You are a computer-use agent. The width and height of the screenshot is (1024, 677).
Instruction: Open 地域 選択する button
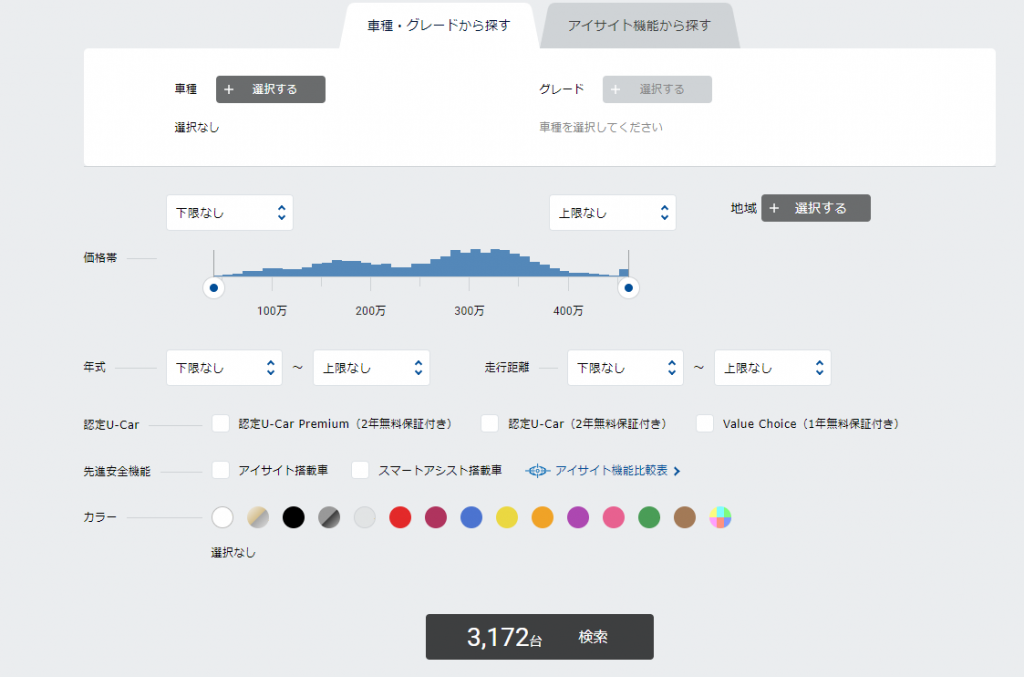pos(816,208)
